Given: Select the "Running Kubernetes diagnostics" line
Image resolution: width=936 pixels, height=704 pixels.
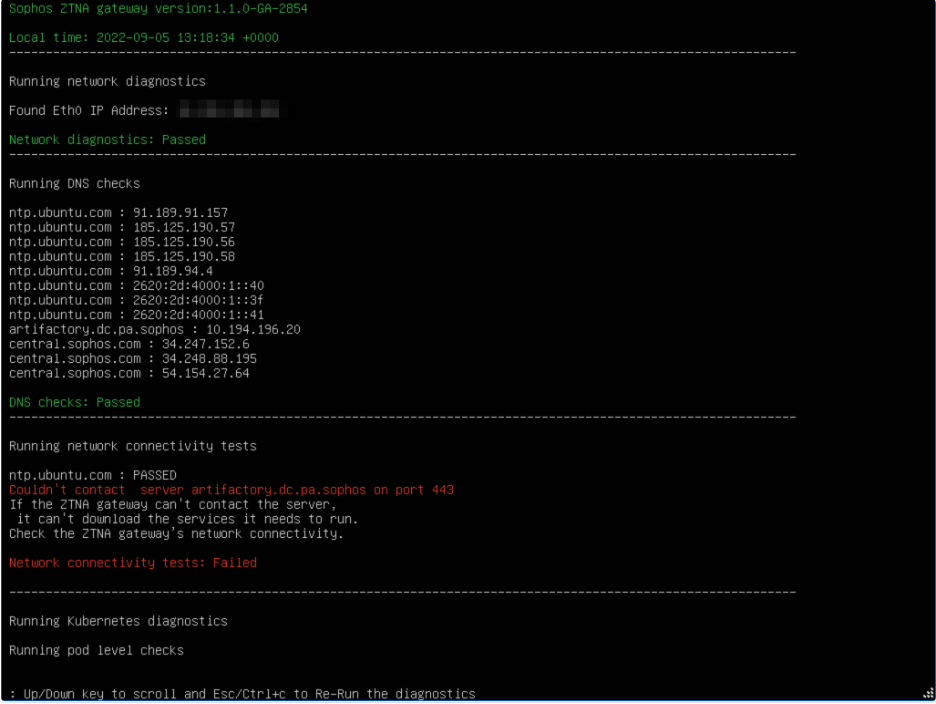Looking at the screenshot, I should pos(118,622).
